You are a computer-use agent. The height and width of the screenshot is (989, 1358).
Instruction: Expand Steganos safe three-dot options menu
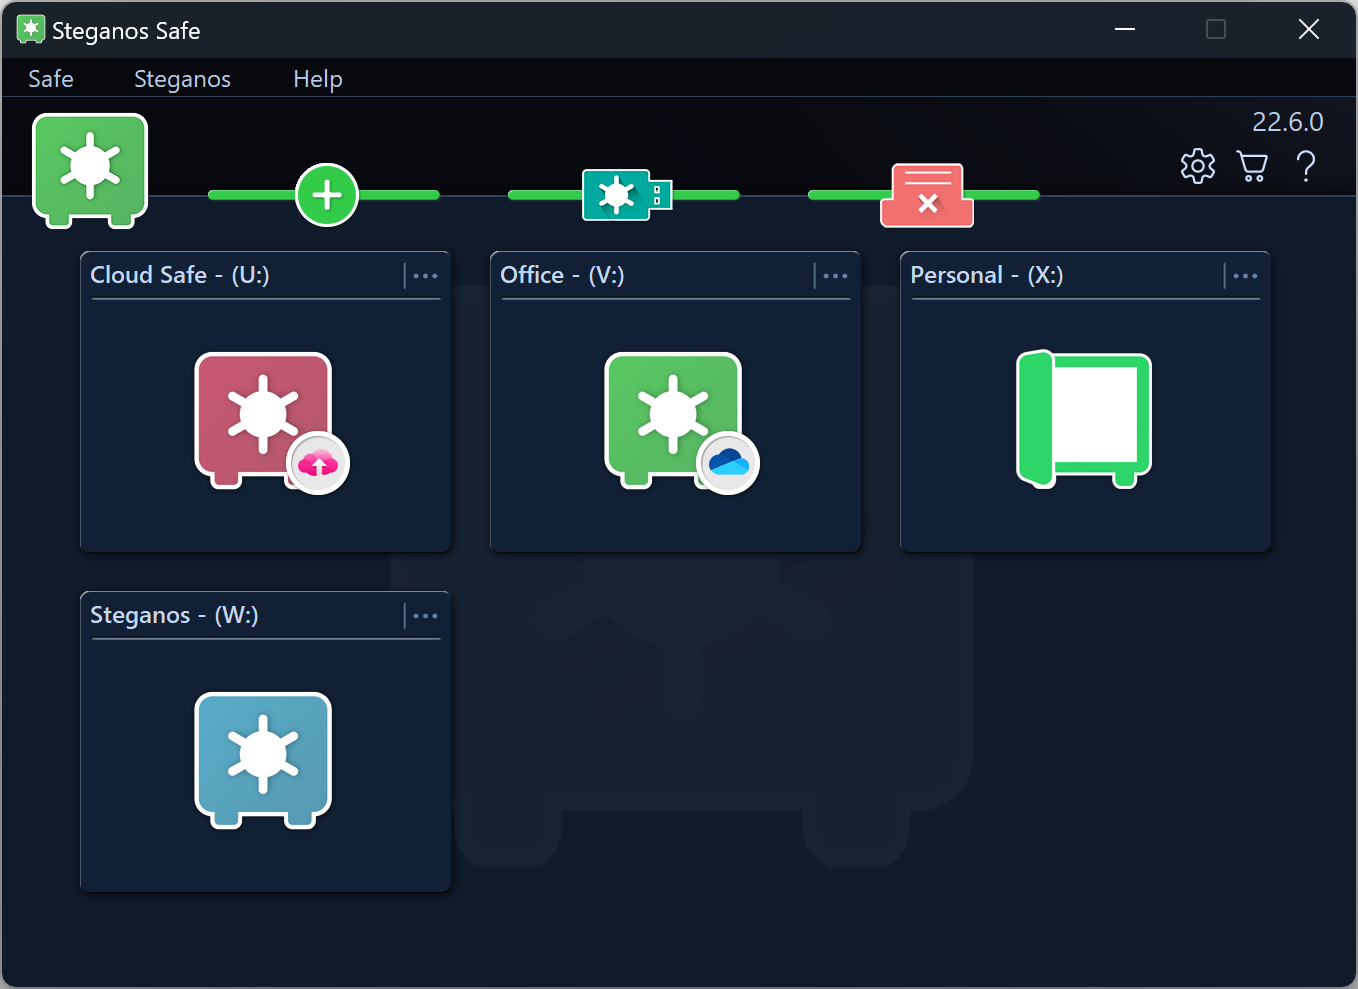click(x=425, y=616)
